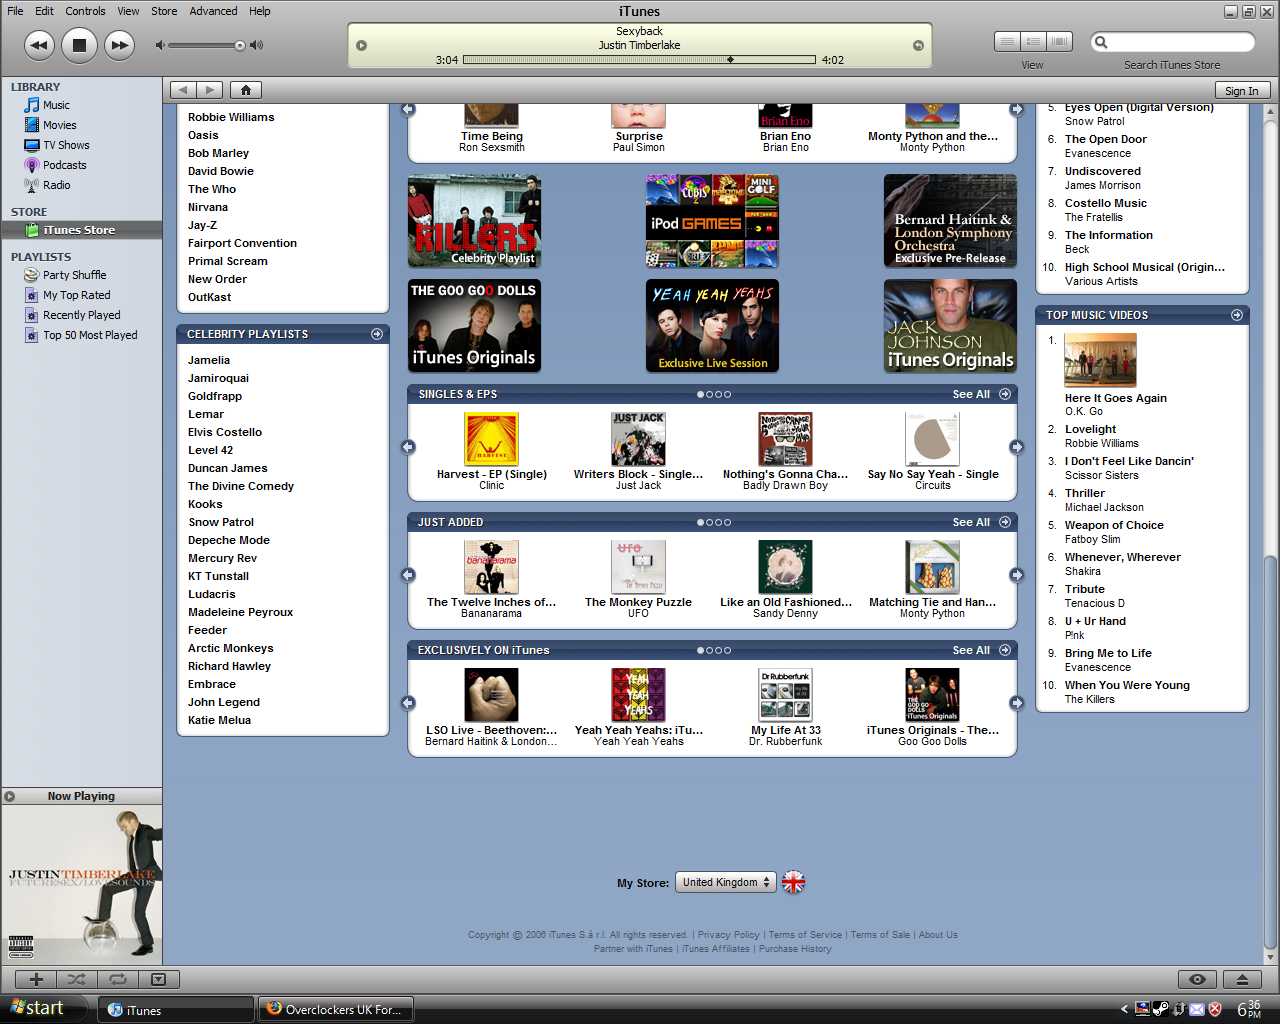Open the File menu

(15, 11)
